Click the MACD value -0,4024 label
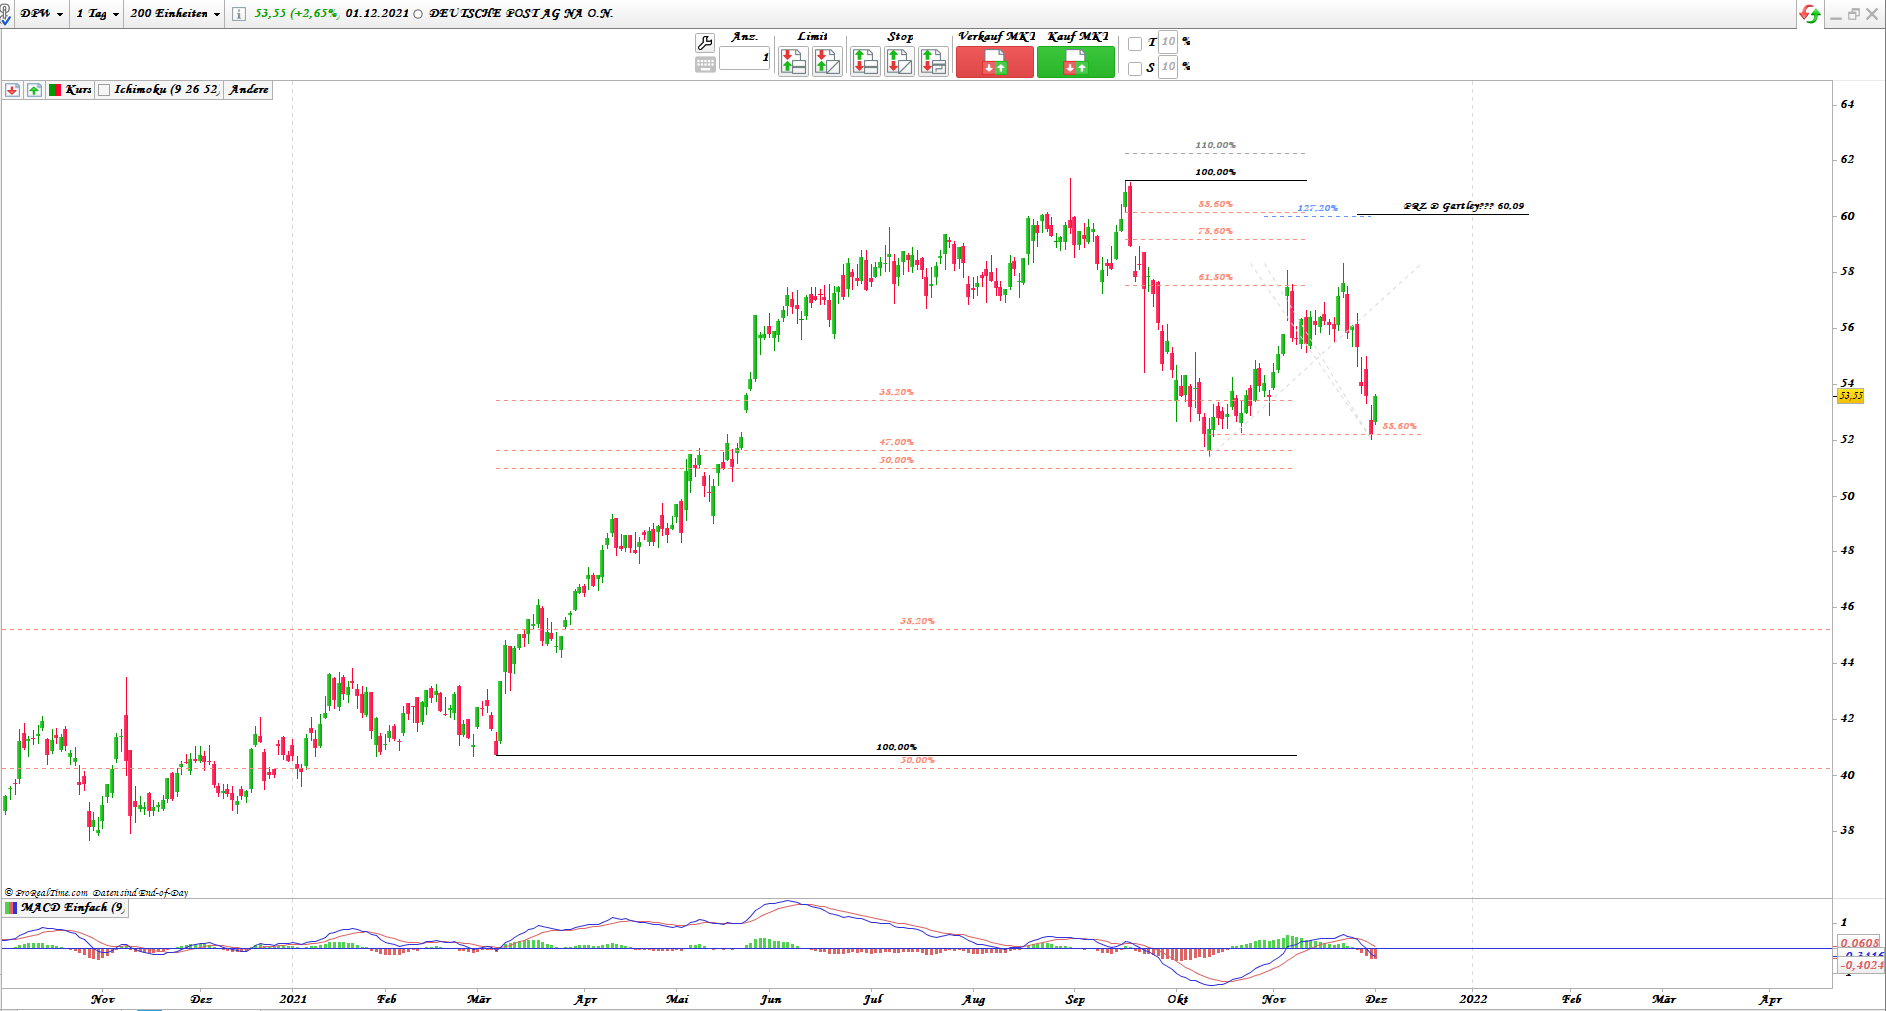1886x1011 pixels. click(x=1861, y=965)
